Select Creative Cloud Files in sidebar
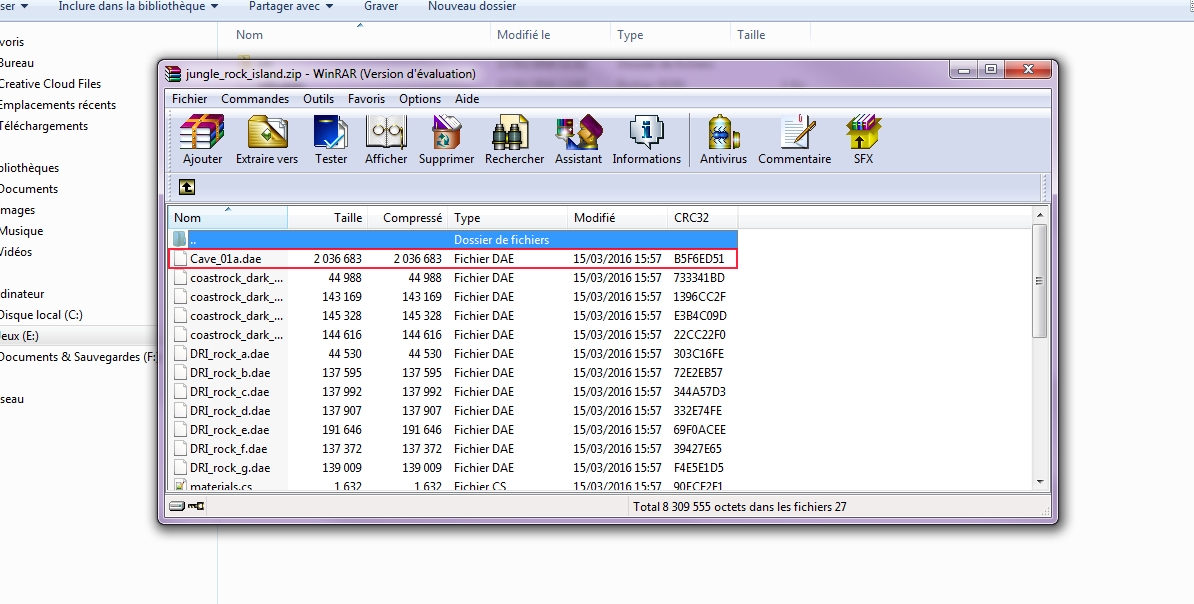This screenshot has height=604, width=1194. pos(50,84)
